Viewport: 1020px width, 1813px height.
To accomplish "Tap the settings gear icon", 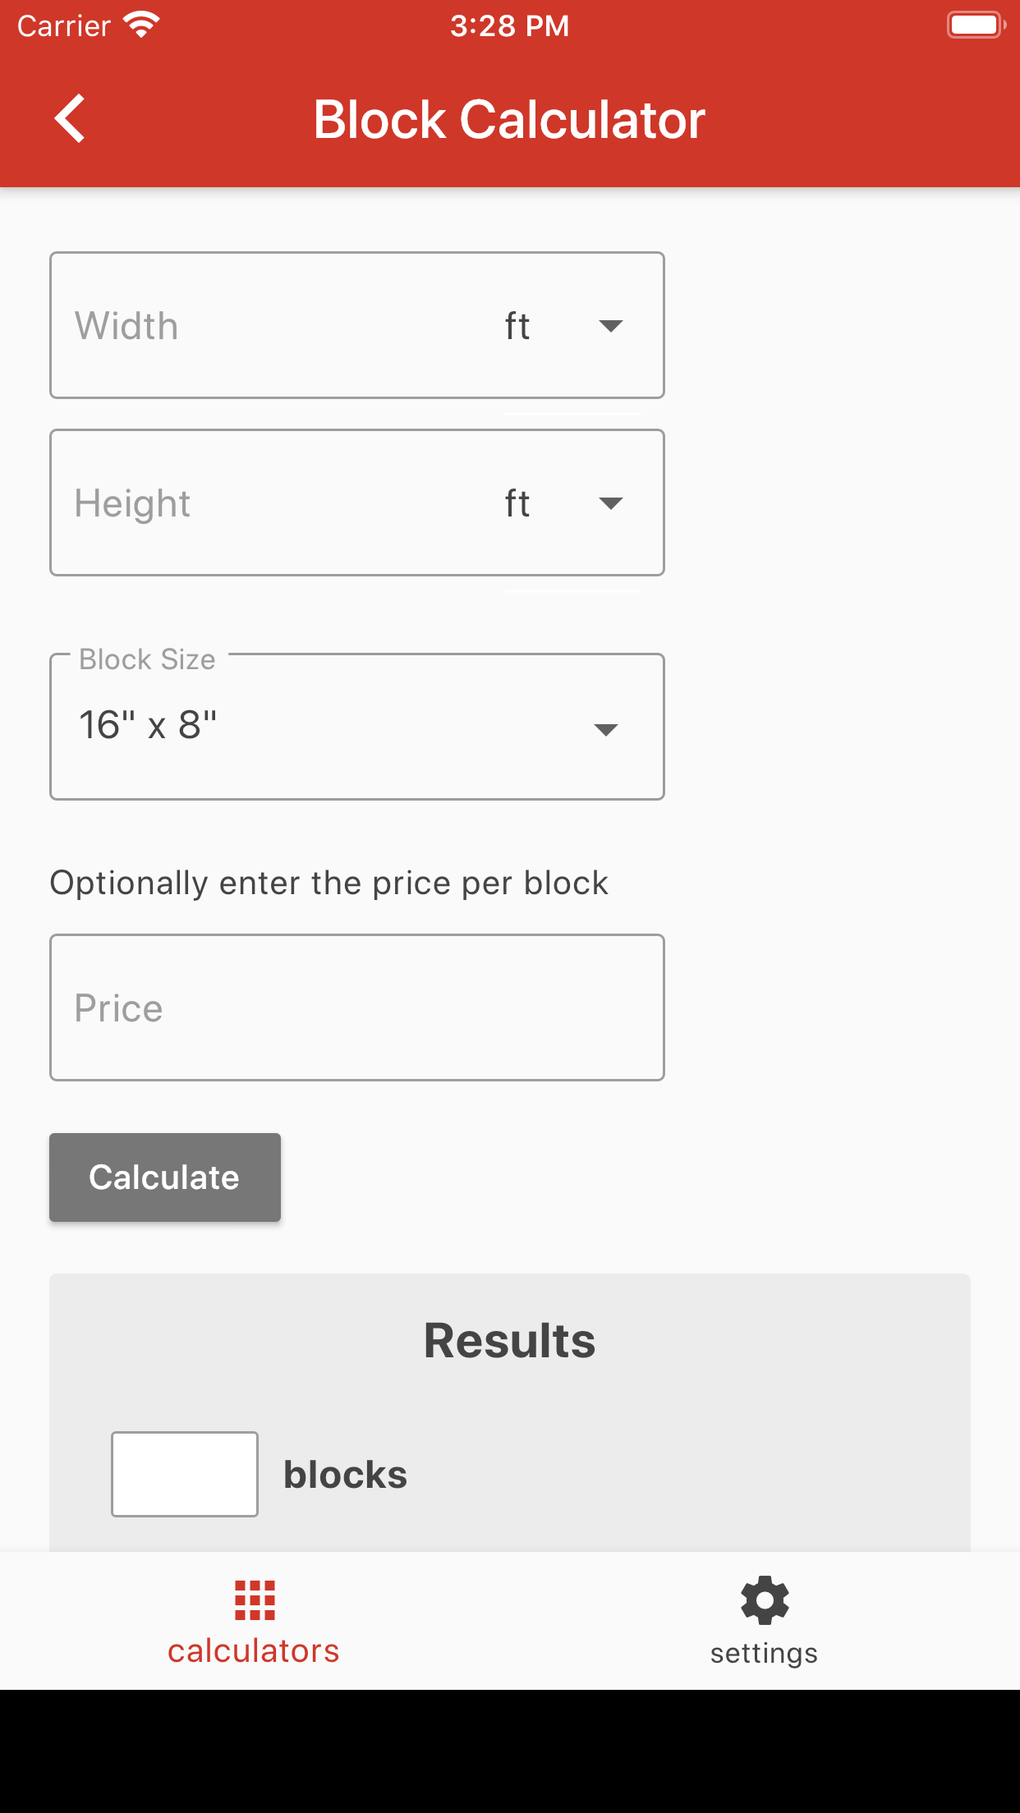I will tap(764, 1600).
